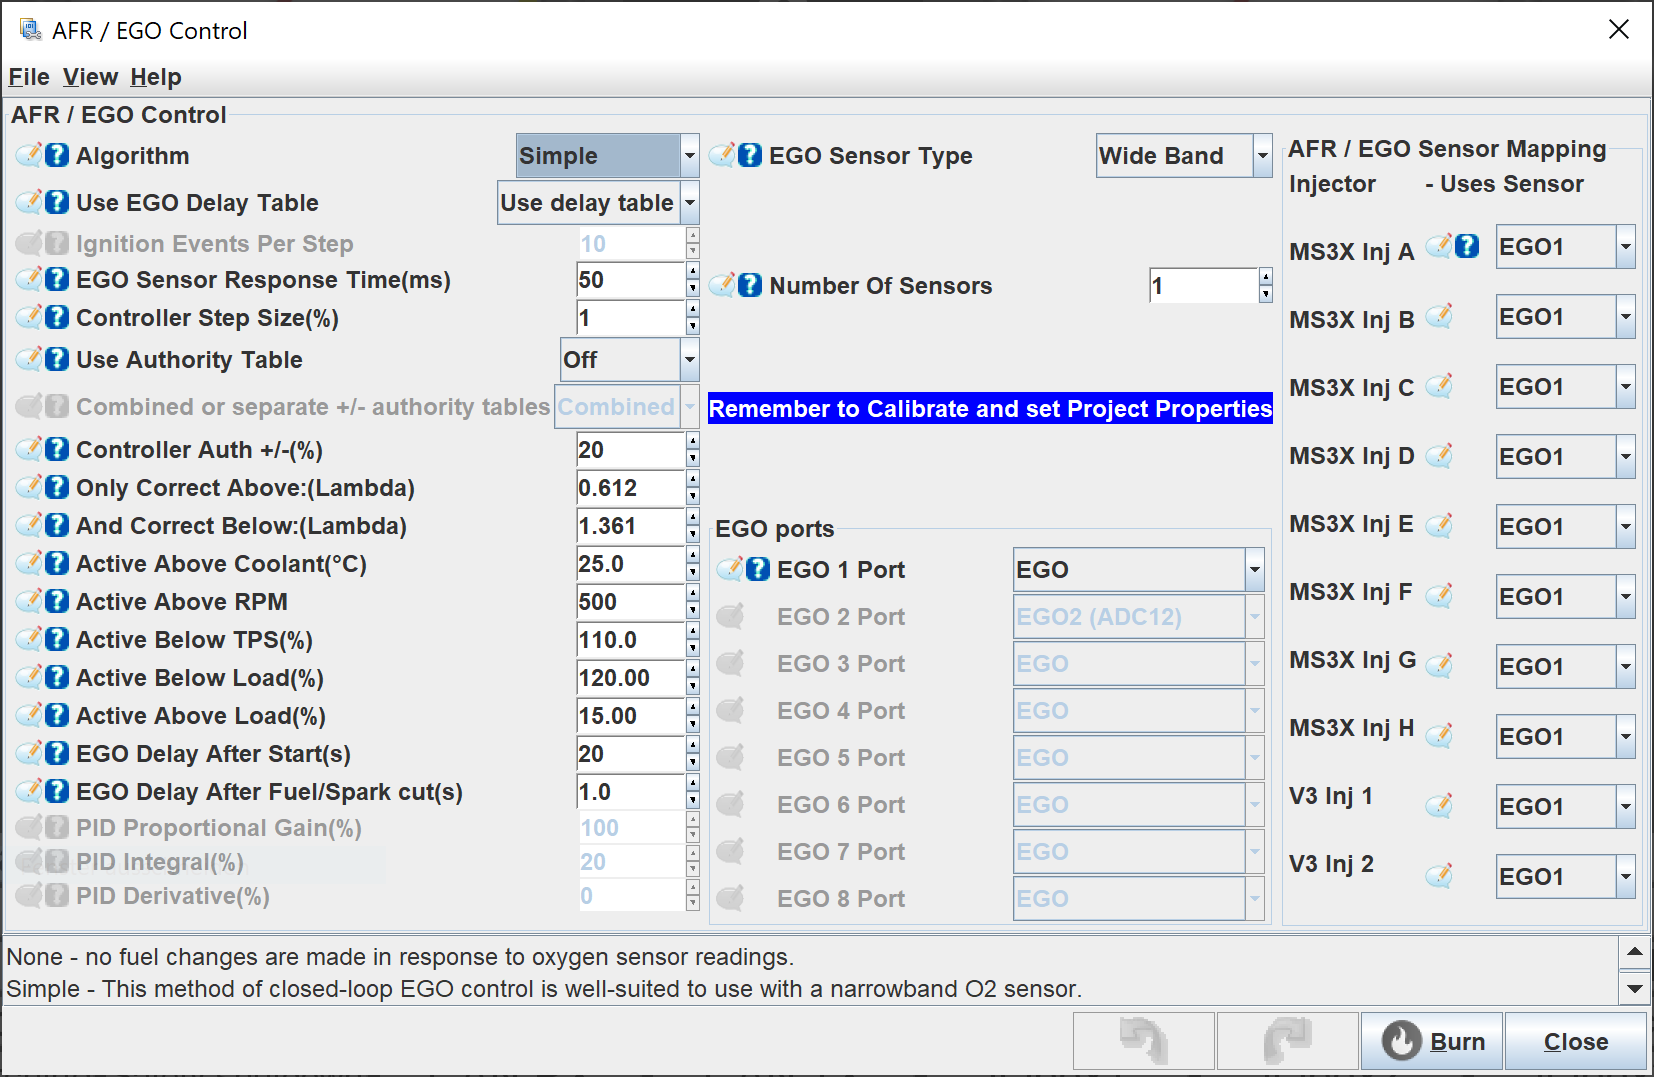Open help for EGO 1 Port

759,570
